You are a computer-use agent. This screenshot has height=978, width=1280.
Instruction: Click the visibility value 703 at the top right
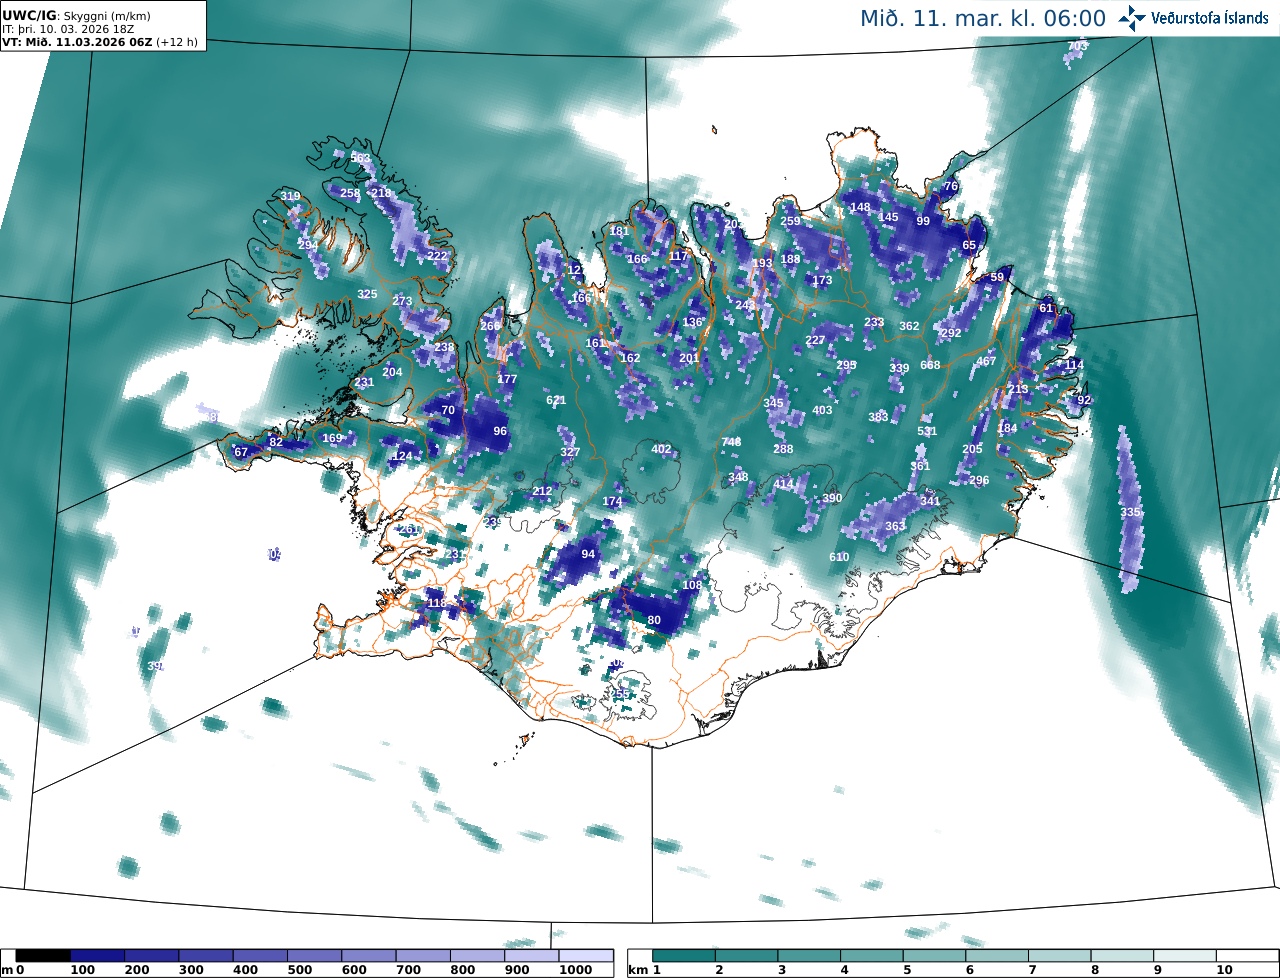1077,46
